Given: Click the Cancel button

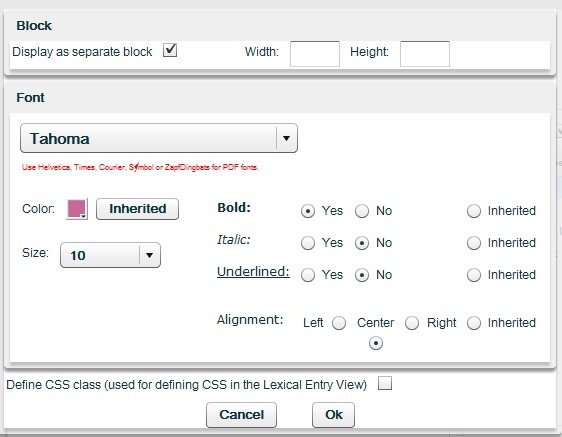Looking at the screenshot, I should [x=241, y=415].
